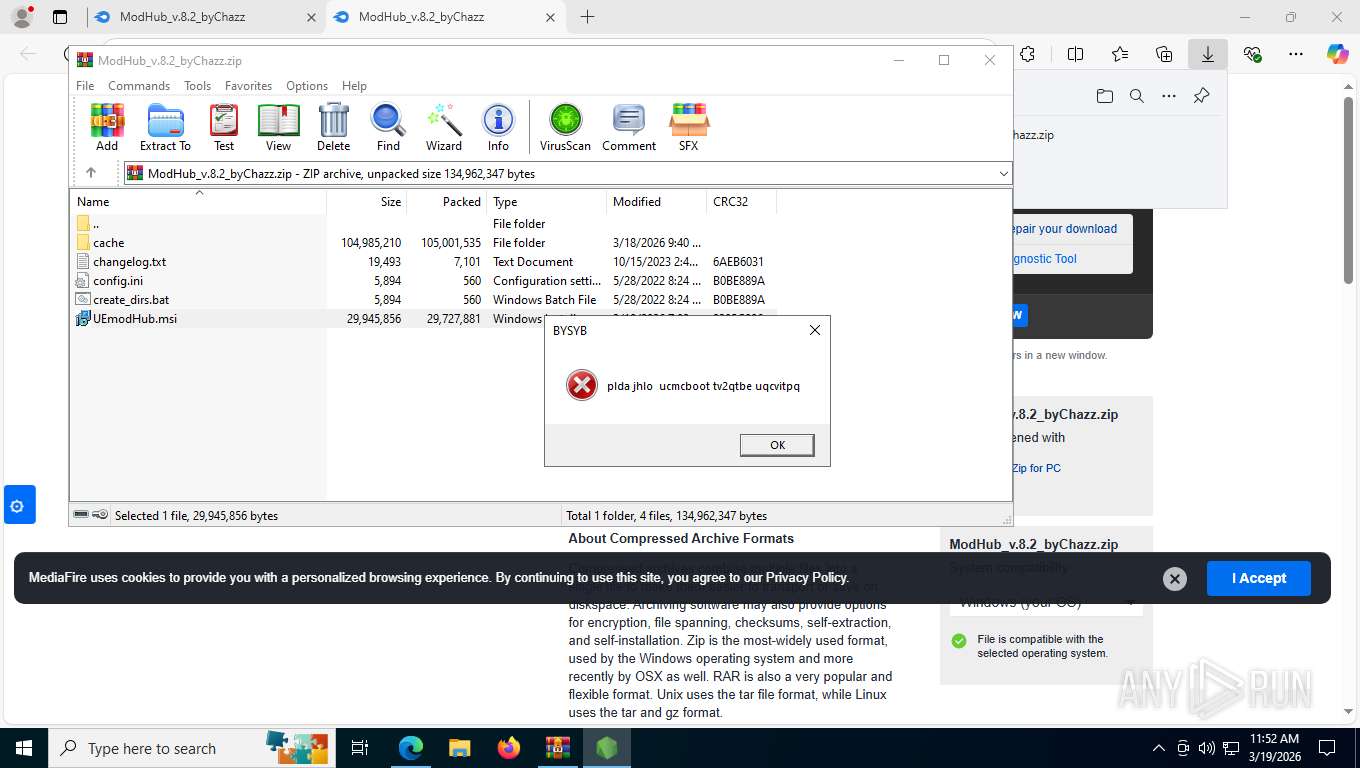Open File Explorer from the taskbar
The width and height of the screenshot is (1360, 768).
click(459, 748)
